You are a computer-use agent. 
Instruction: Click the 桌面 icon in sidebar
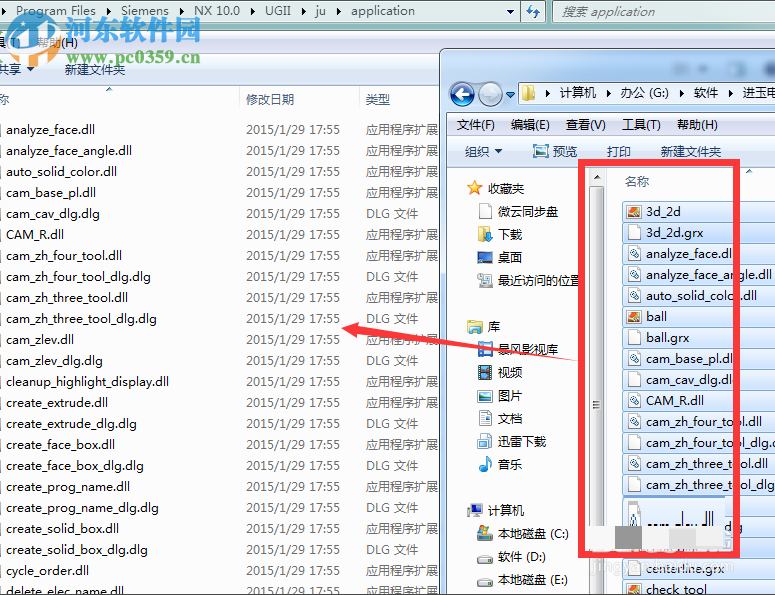click(x=484, y=257)
